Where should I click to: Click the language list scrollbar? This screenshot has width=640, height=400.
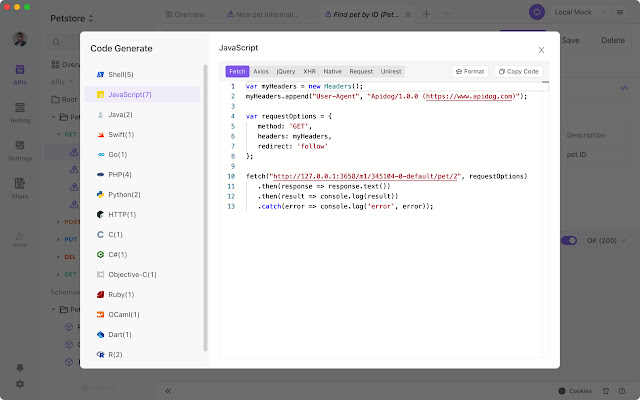(x=205, y=207)
